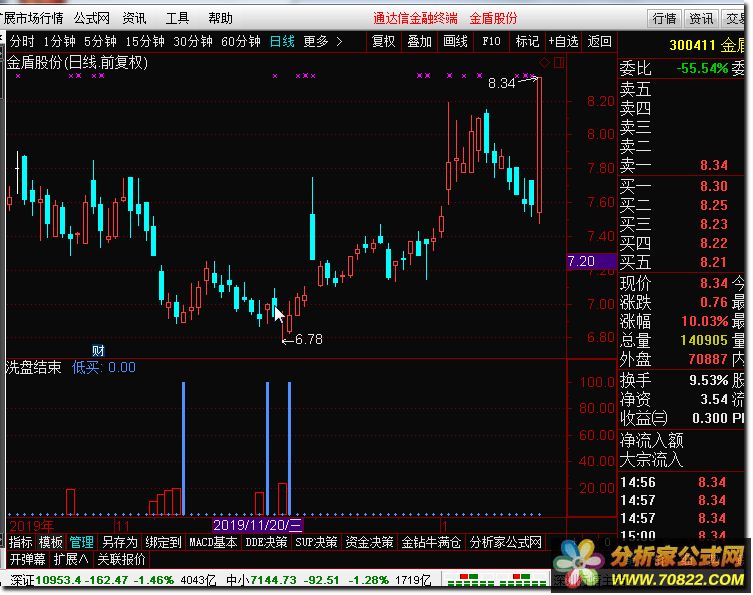Select the 30分钟 period

(x=193, y=42)
